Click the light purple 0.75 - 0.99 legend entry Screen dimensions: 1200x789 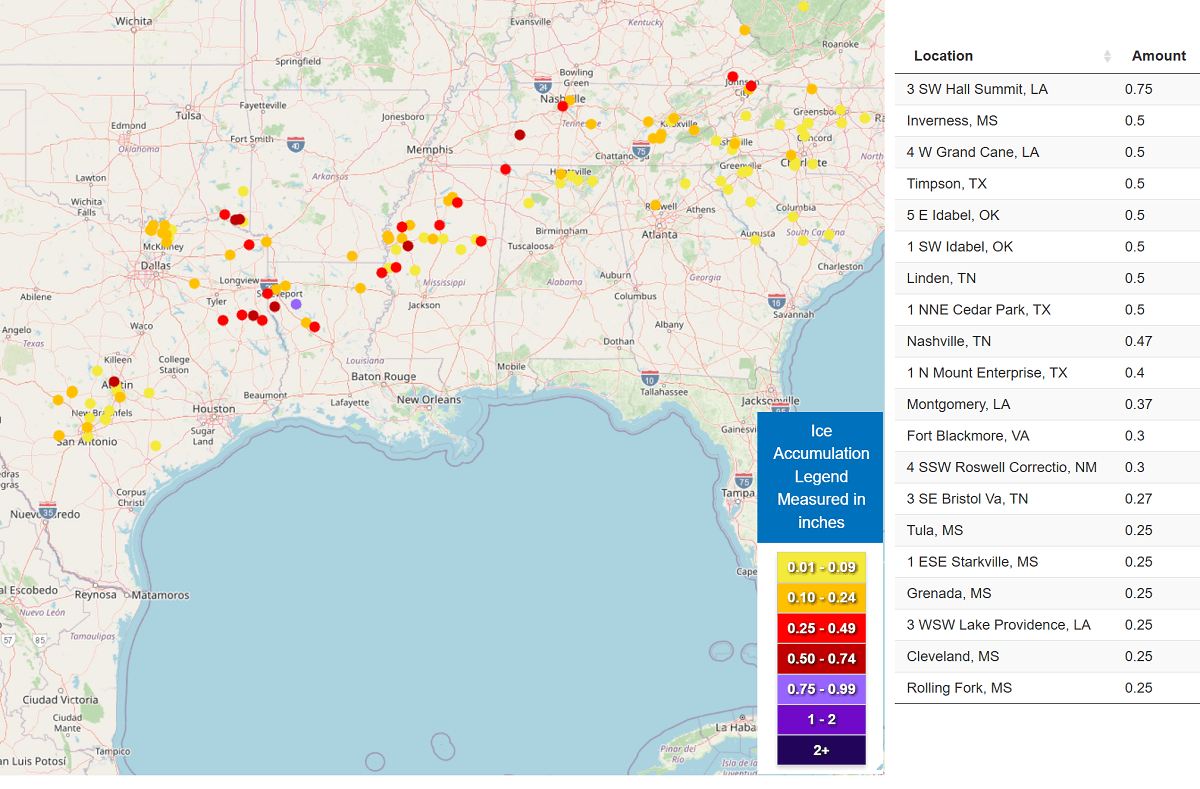(x=821, y=689)
